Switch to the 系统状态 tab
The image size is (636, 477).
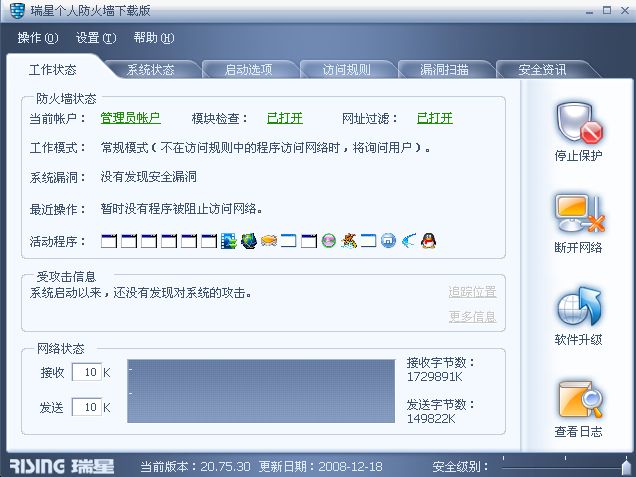150,70
